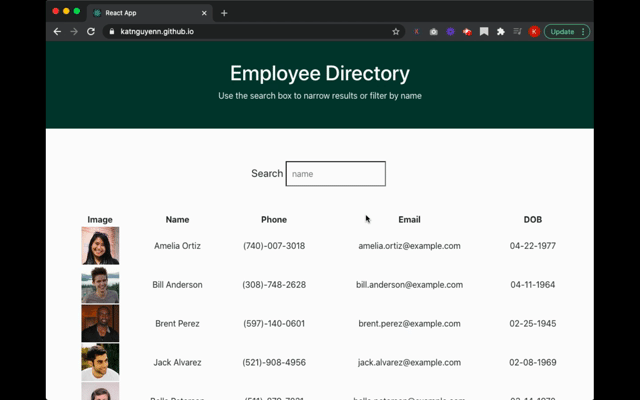Focus the address bar katnguyenn.github.io

[253, 31]
